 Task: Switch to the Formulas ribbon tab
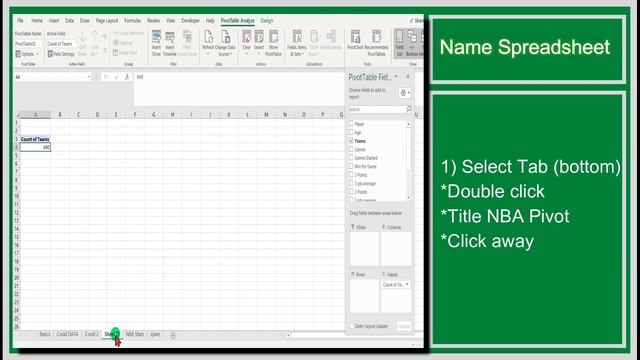click(133, 20)
